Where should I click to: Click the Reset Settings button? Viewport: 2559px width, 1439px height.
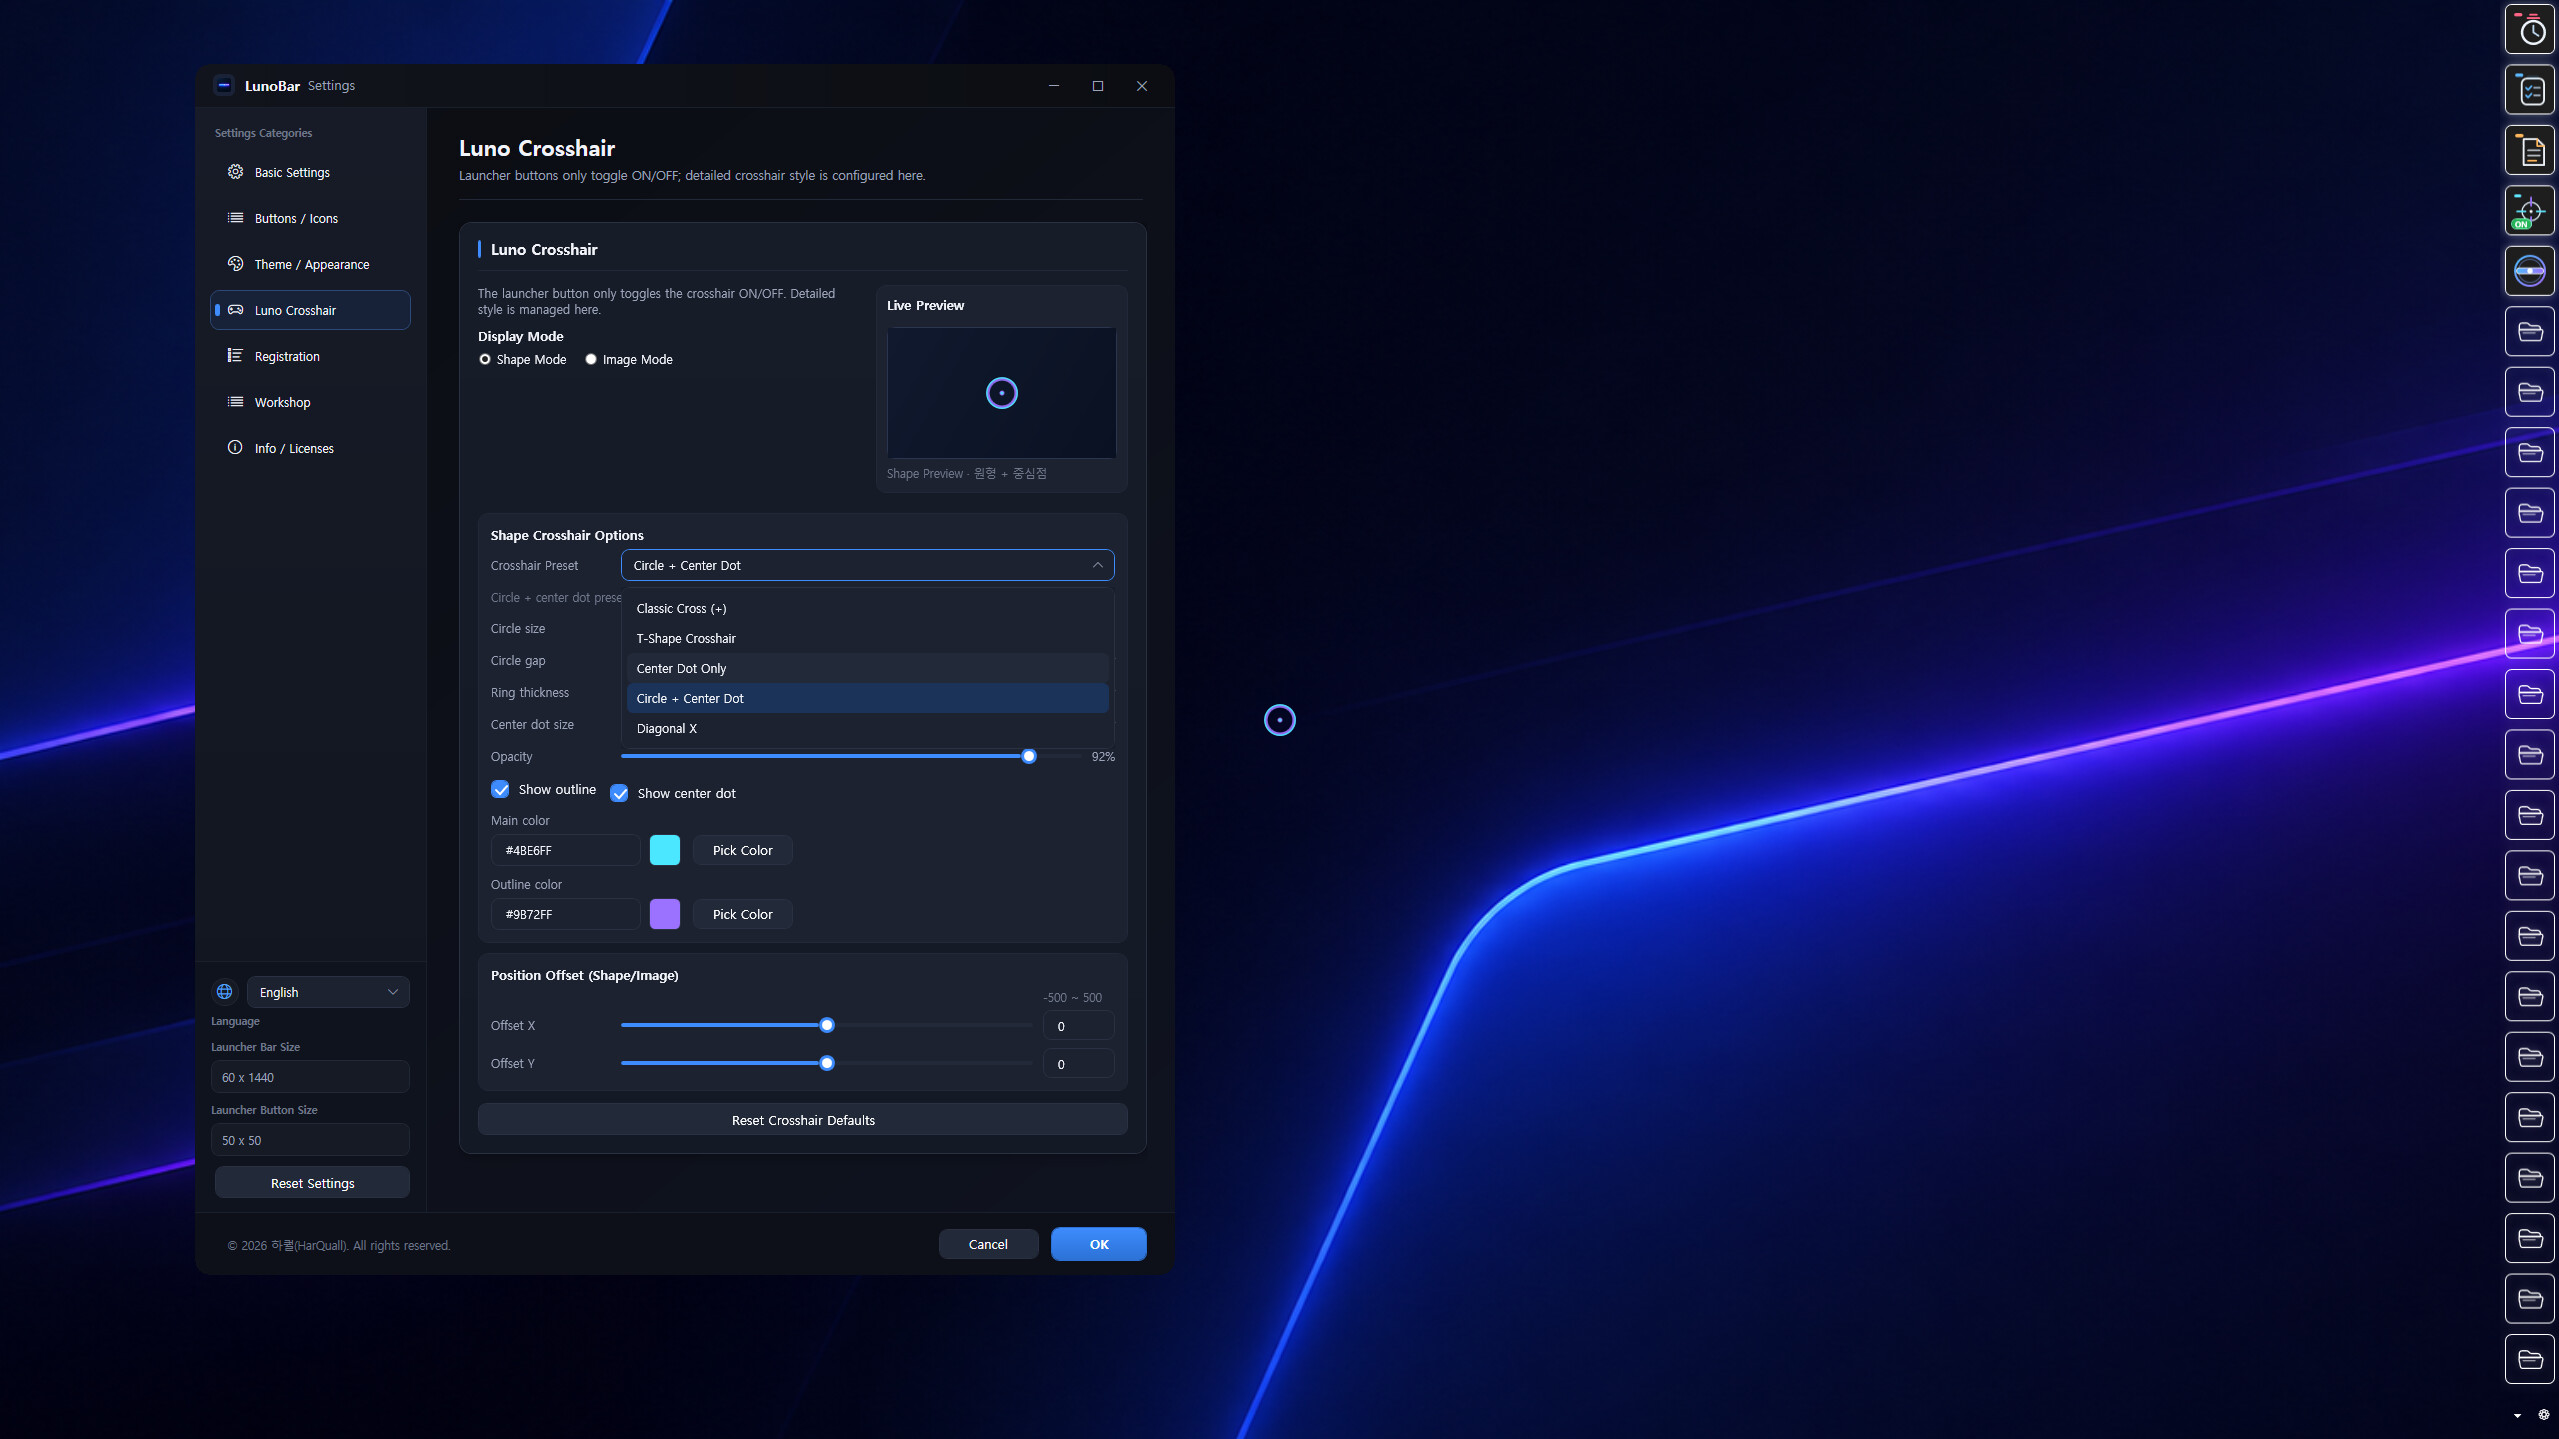pos(312,1183)
